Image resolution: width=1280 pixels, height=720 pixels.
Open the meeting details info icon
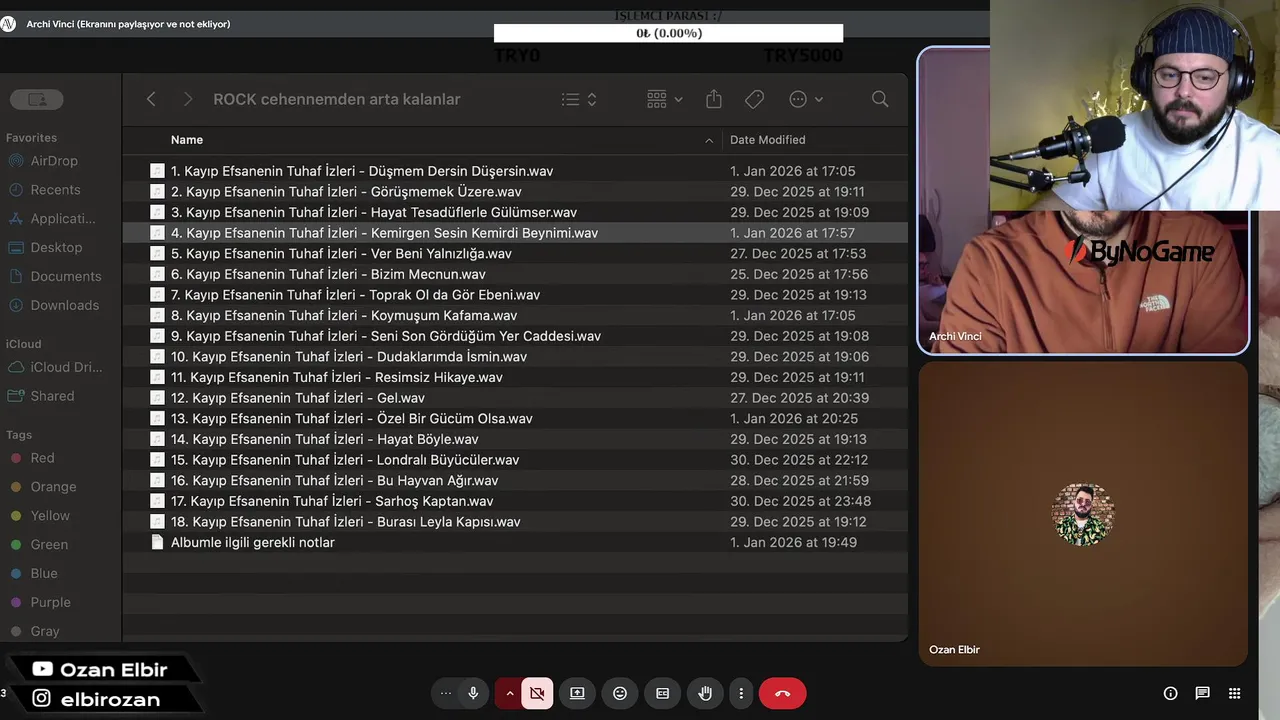pyautogui.click(x=1170, y=693)
